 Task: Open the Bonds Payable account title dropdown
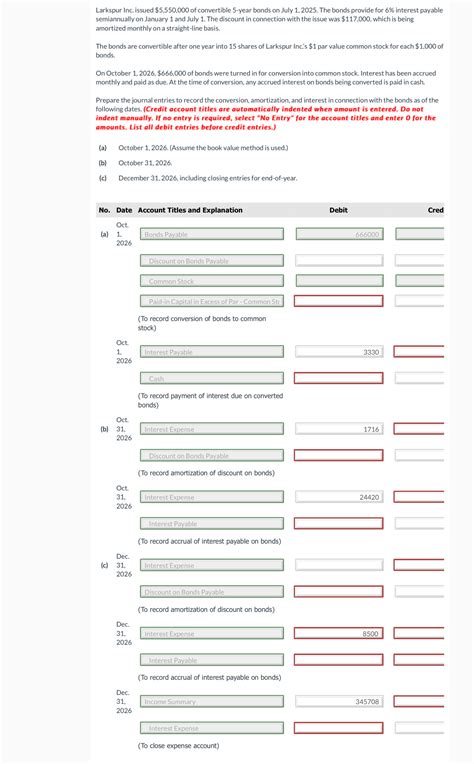212,234
